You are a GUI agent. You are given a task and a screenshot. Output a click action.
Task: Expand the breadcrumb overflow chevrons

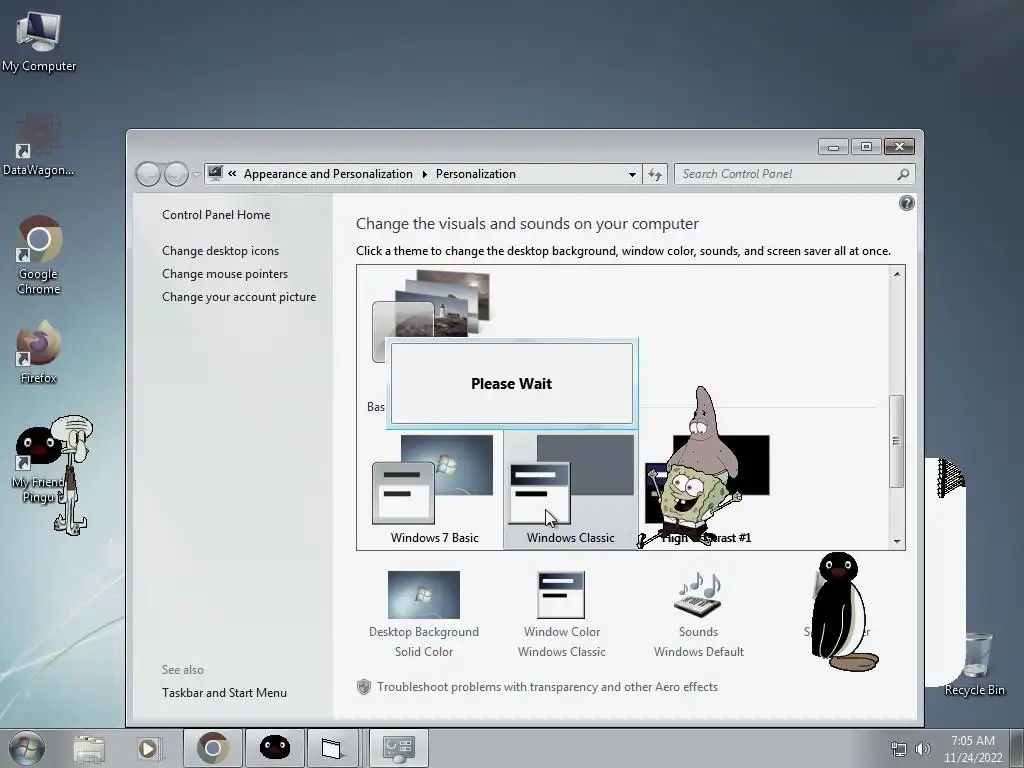pos(232,174)
